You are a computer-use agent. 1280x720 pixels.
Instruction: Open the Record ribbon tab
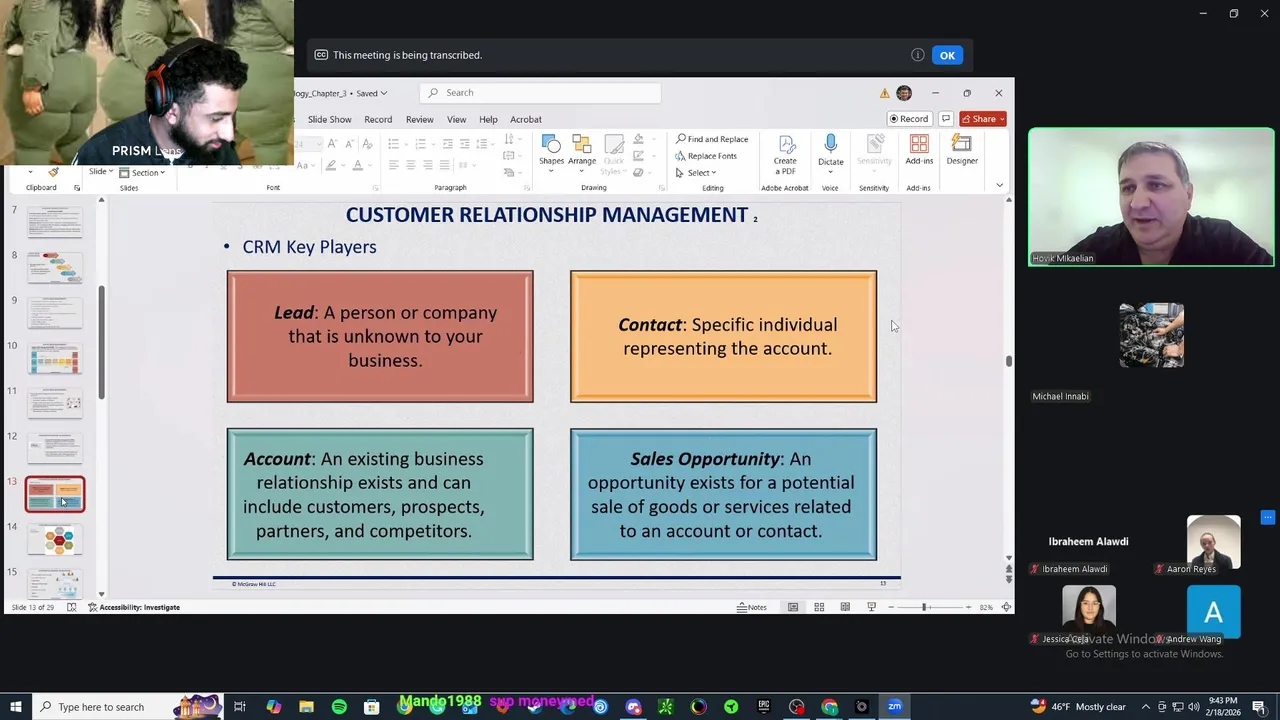tap(378, 119)
